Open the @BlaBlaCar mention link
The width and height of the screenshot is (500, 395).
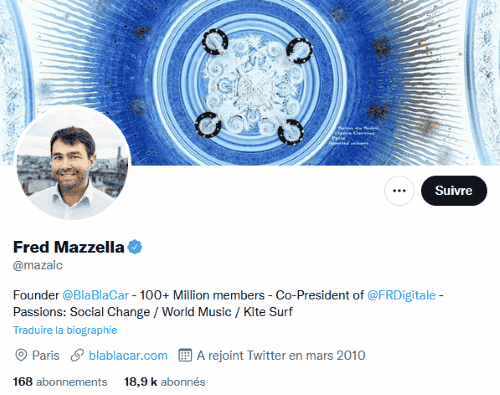[x=95, y=295]
